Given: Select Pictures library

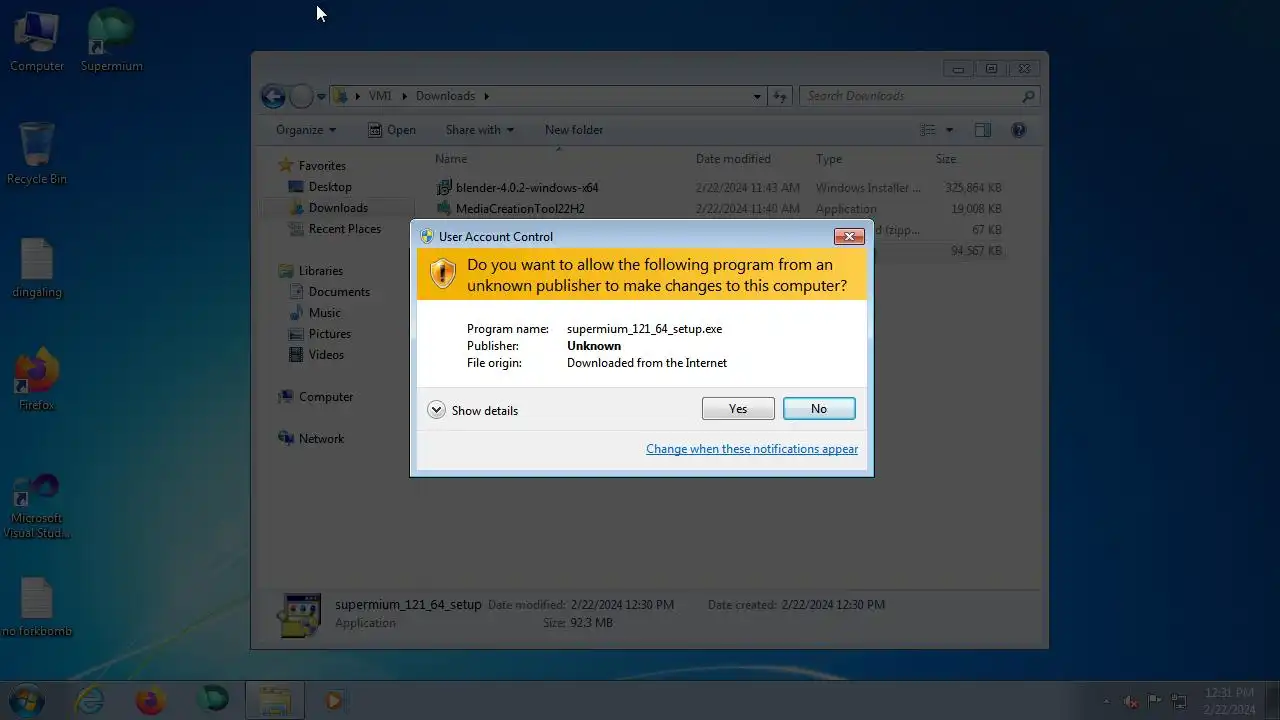Looking at the screenshot, I should pyautogui.click(x=329, y=334).
